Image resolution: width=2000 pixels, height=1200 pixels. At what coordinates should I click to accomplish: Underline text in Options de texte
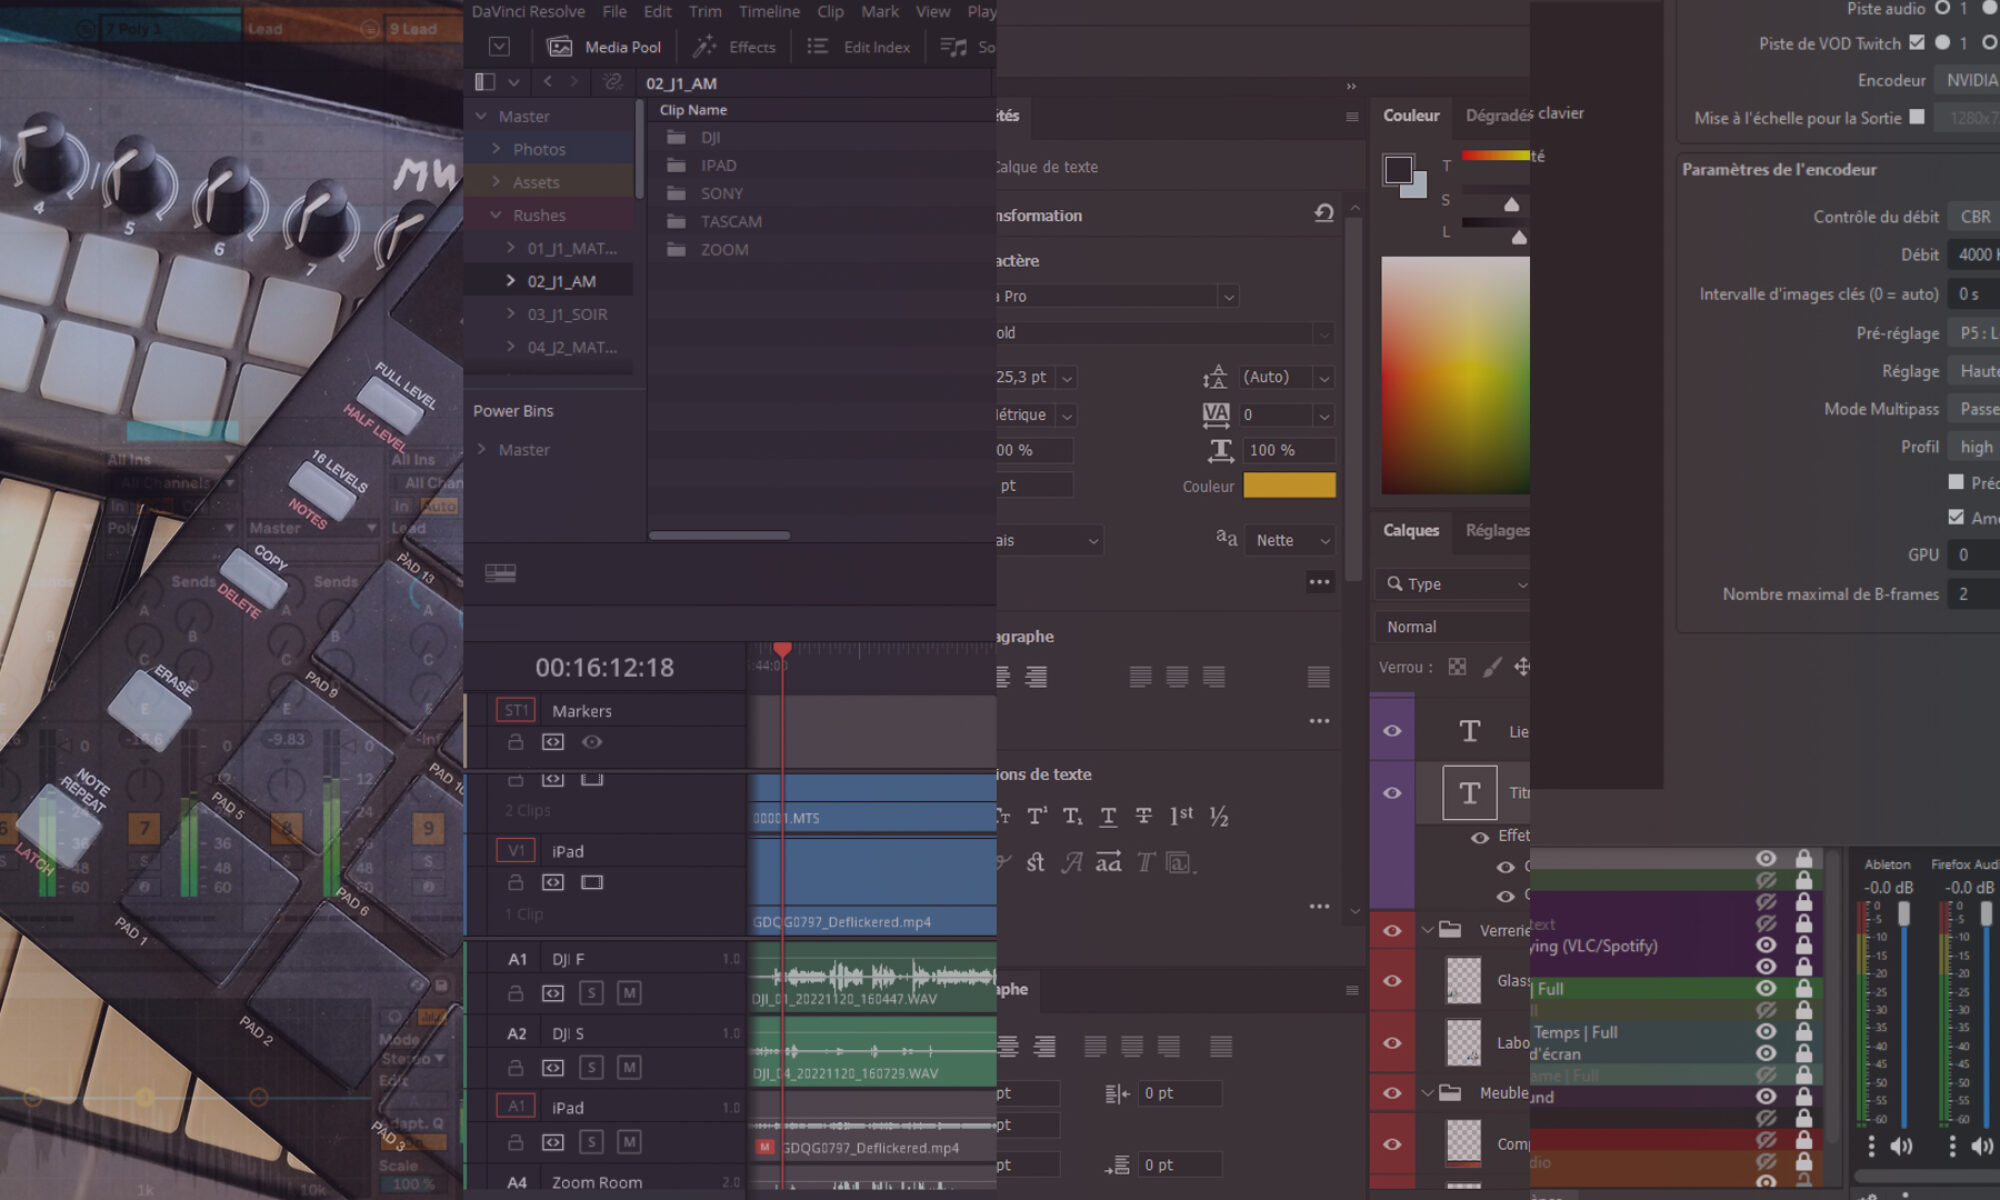pyautogui.click(x=1108, y=816)
